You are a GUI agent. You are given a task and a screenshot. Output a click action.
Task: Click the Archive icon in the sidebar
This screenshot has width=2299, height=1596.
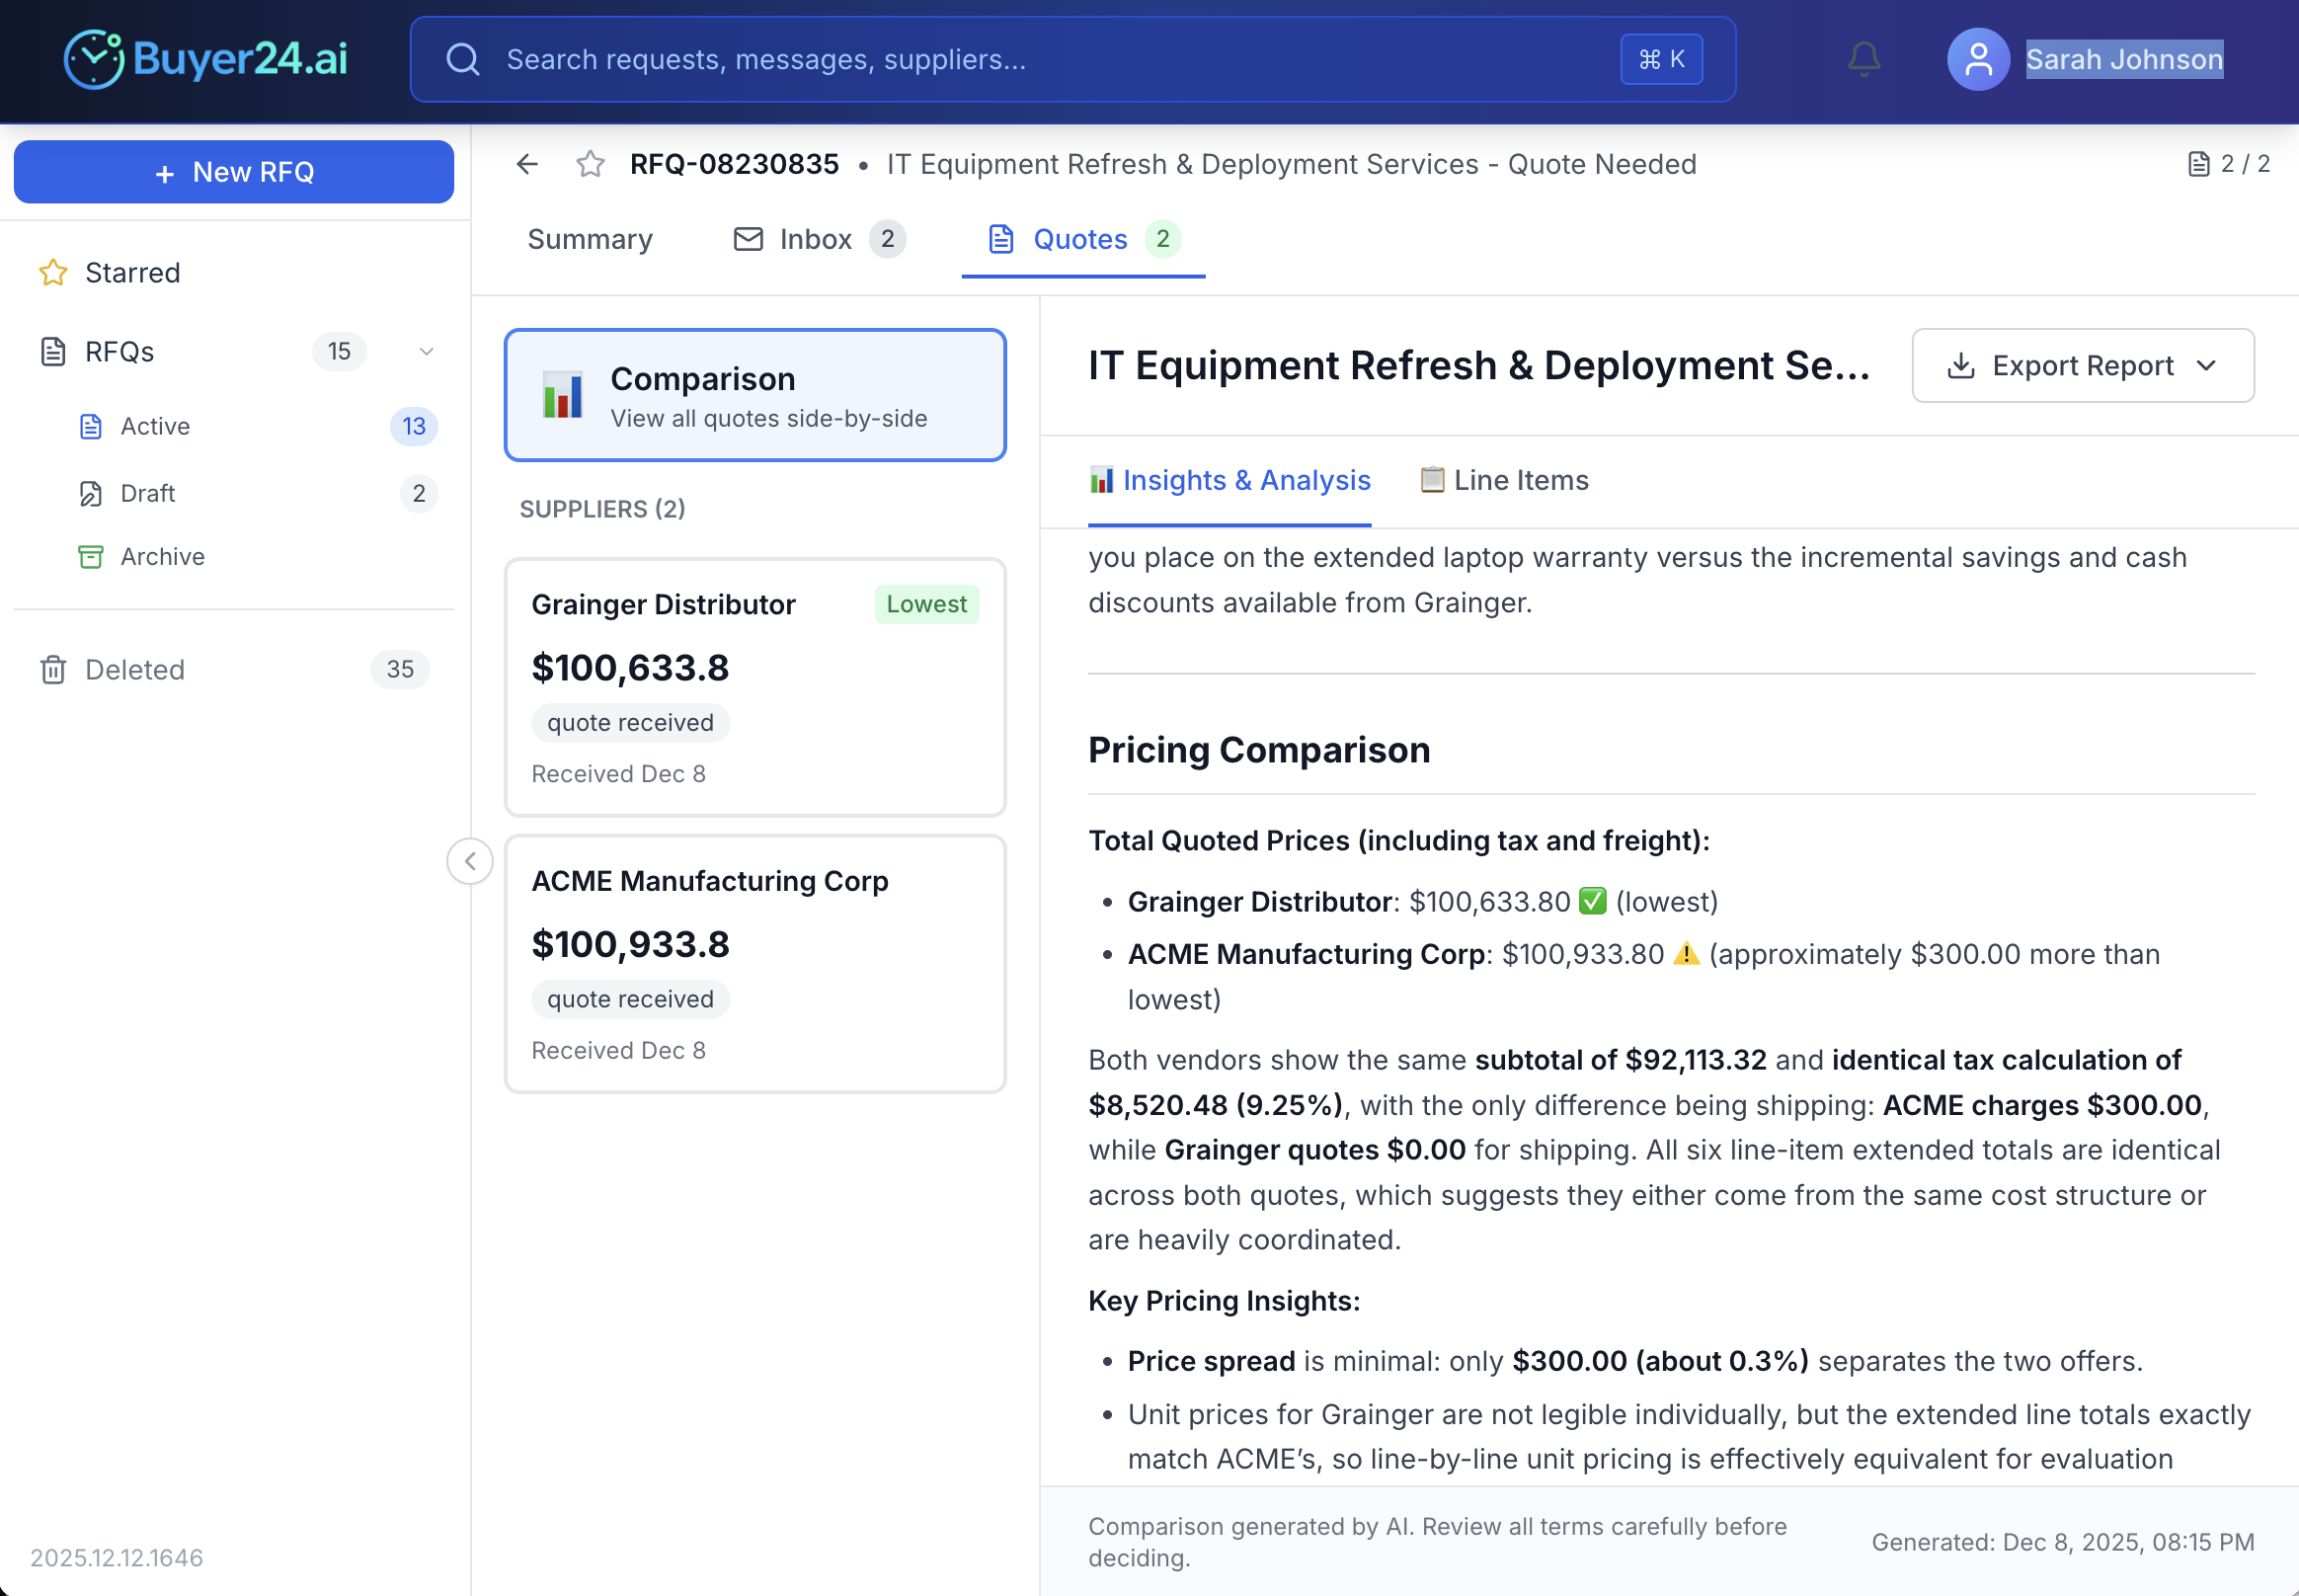(x=91, y=556)
